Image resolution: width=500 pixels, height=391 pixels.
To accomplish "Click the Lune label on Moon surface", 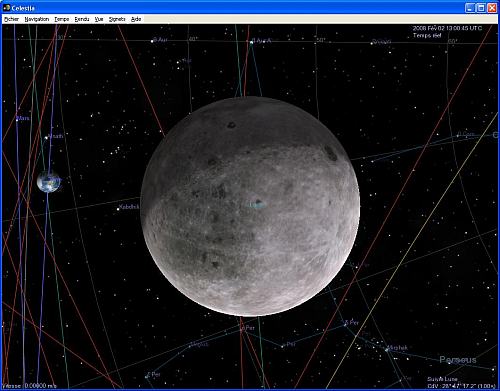I will pos(256,204).
